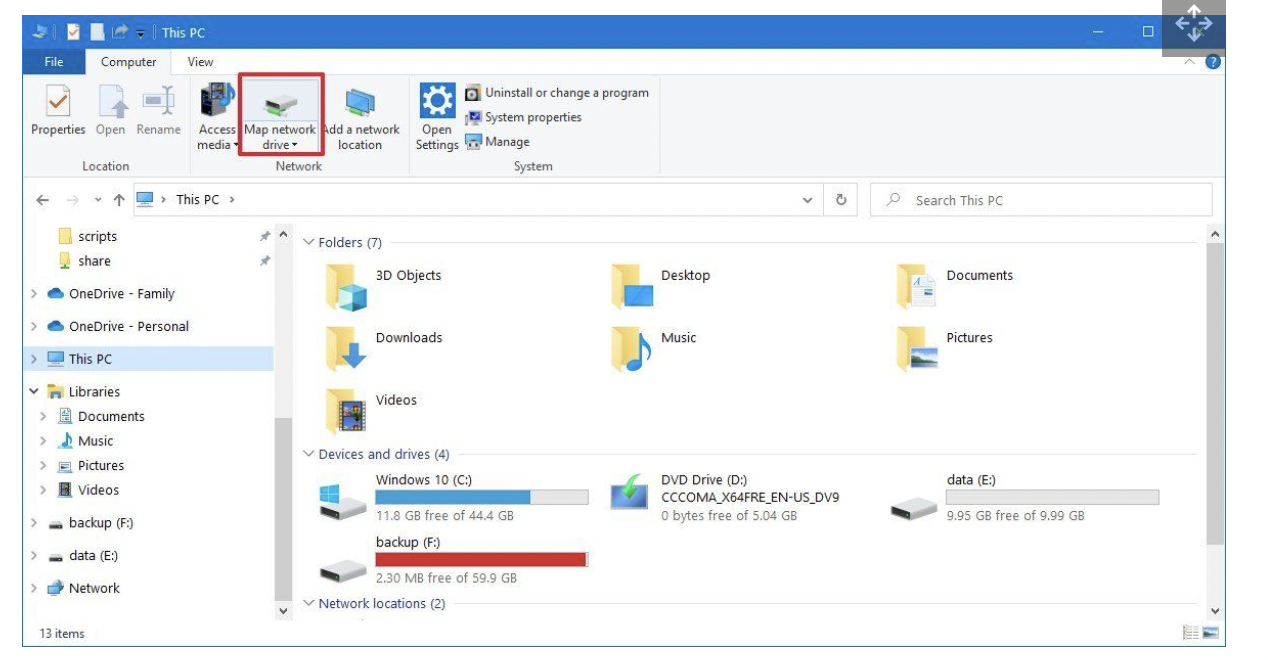This screenshot has width=1268, height=660.
Task: Expand backup (F:) in the sidebar
Action: [34, 523]
